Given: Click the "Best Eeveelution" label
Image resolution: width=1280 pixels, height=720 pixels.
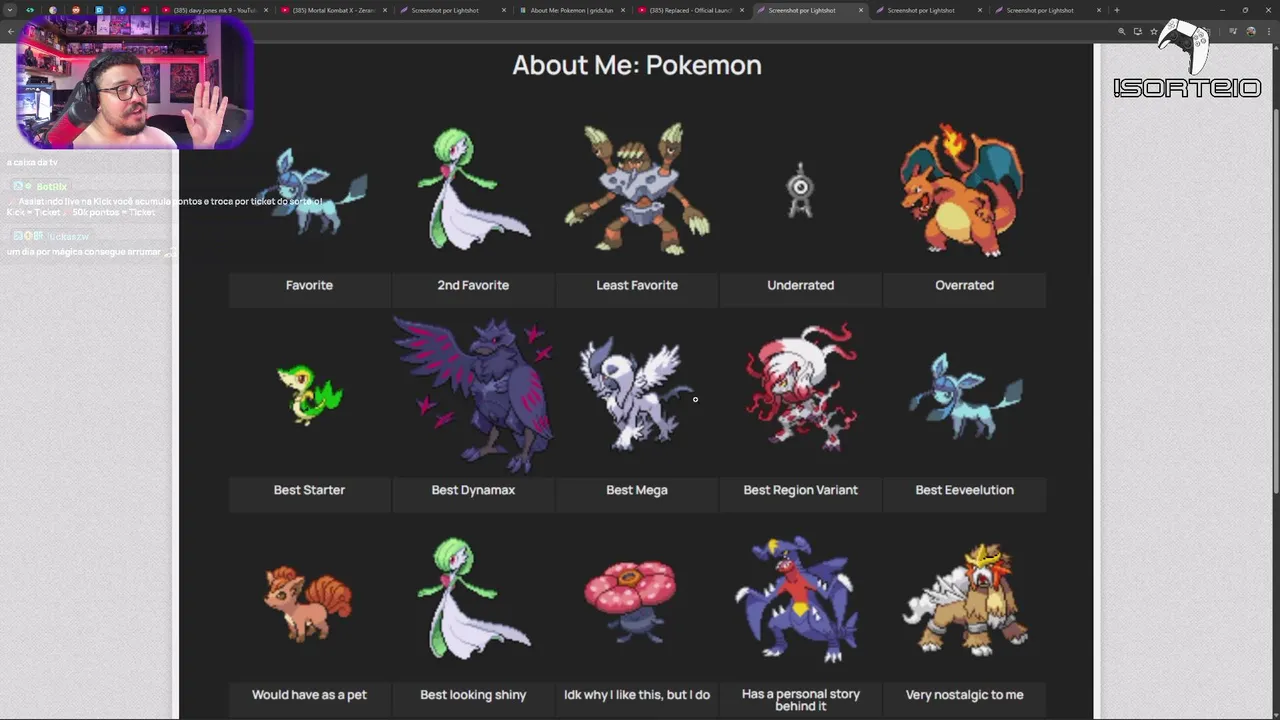Looking at the screenshot, I should point(964,490).
